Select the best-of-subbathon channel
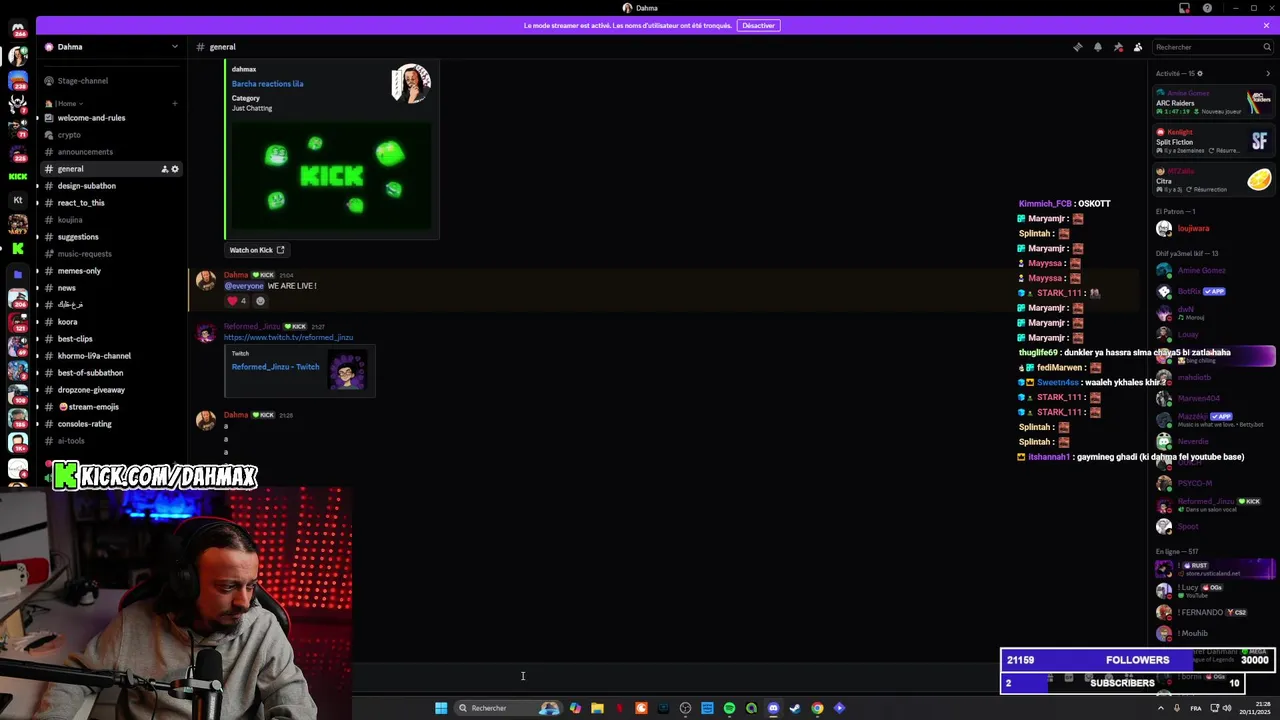 point(111,373)
